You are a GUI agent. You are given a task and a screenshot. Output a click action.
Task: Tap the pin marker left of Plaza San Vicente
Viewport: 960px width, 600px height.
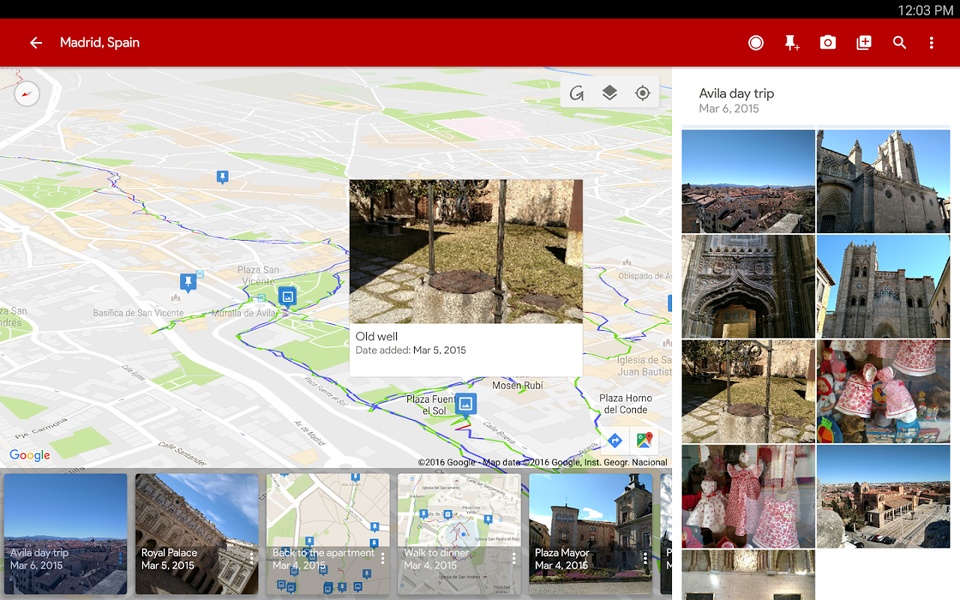(x=188, y=282)
